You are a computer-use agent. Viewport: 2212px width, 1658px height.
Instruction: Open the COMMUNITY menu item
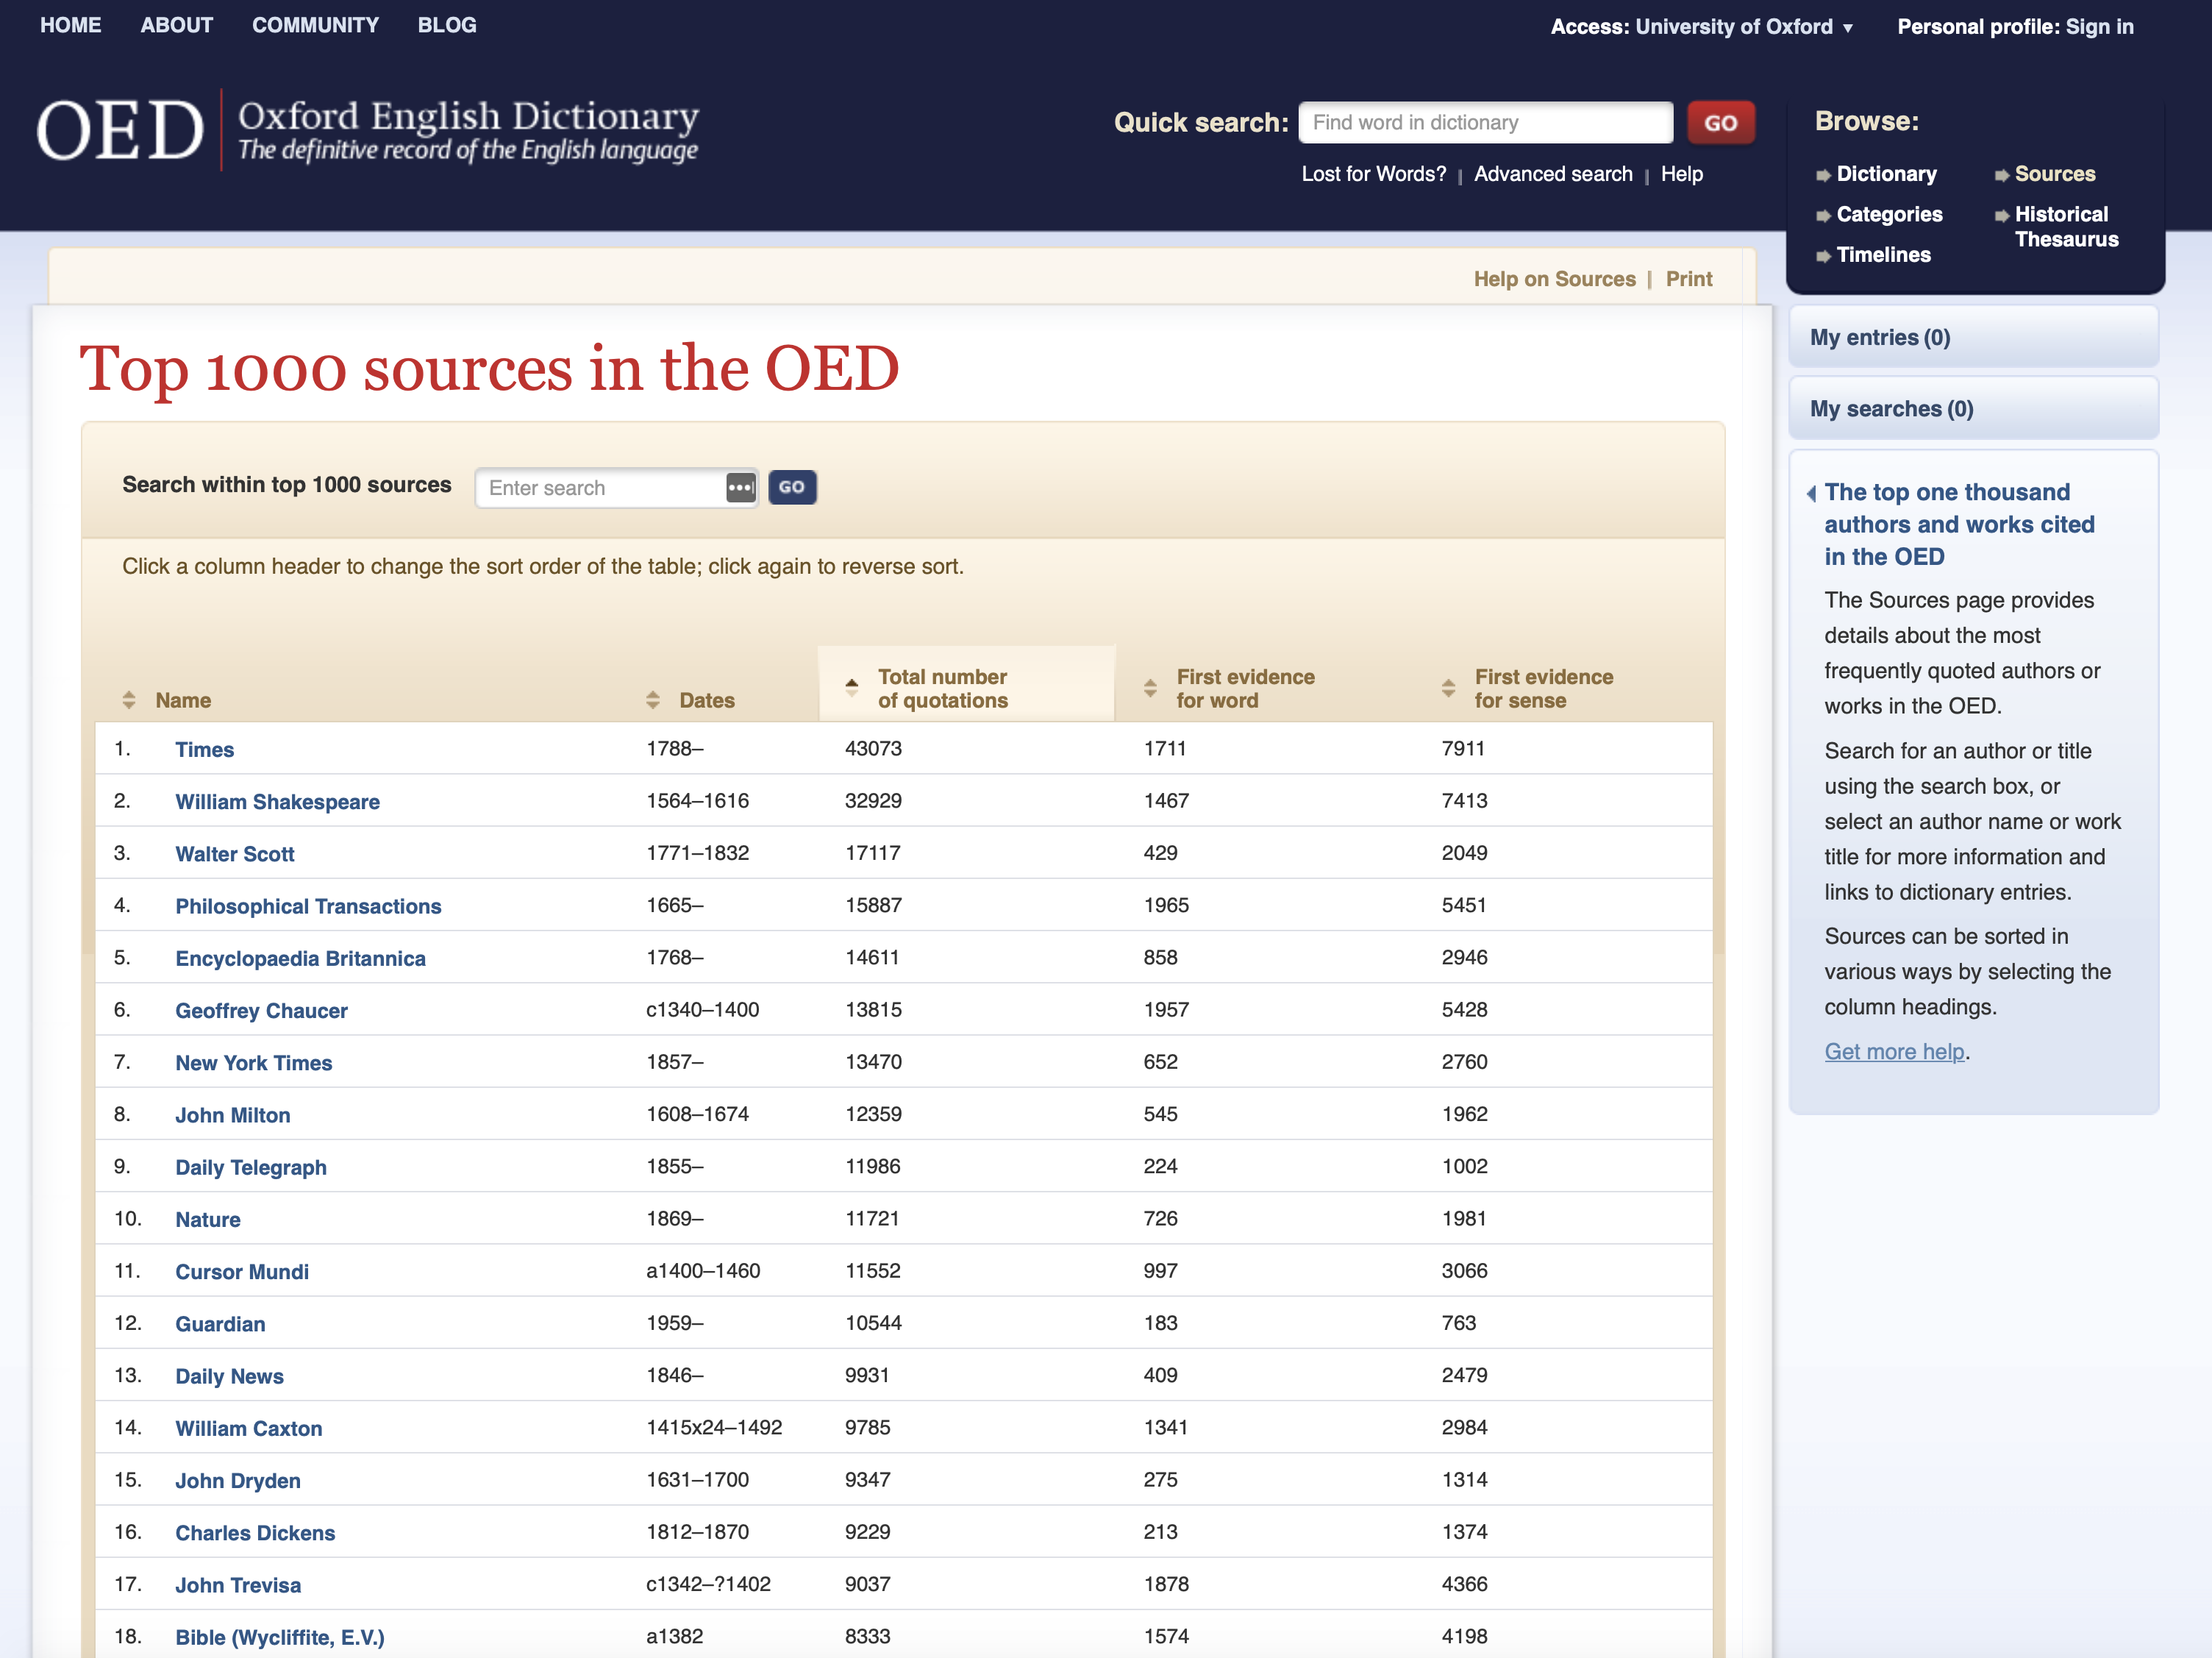pyautogui.click(x=315, y=25)
